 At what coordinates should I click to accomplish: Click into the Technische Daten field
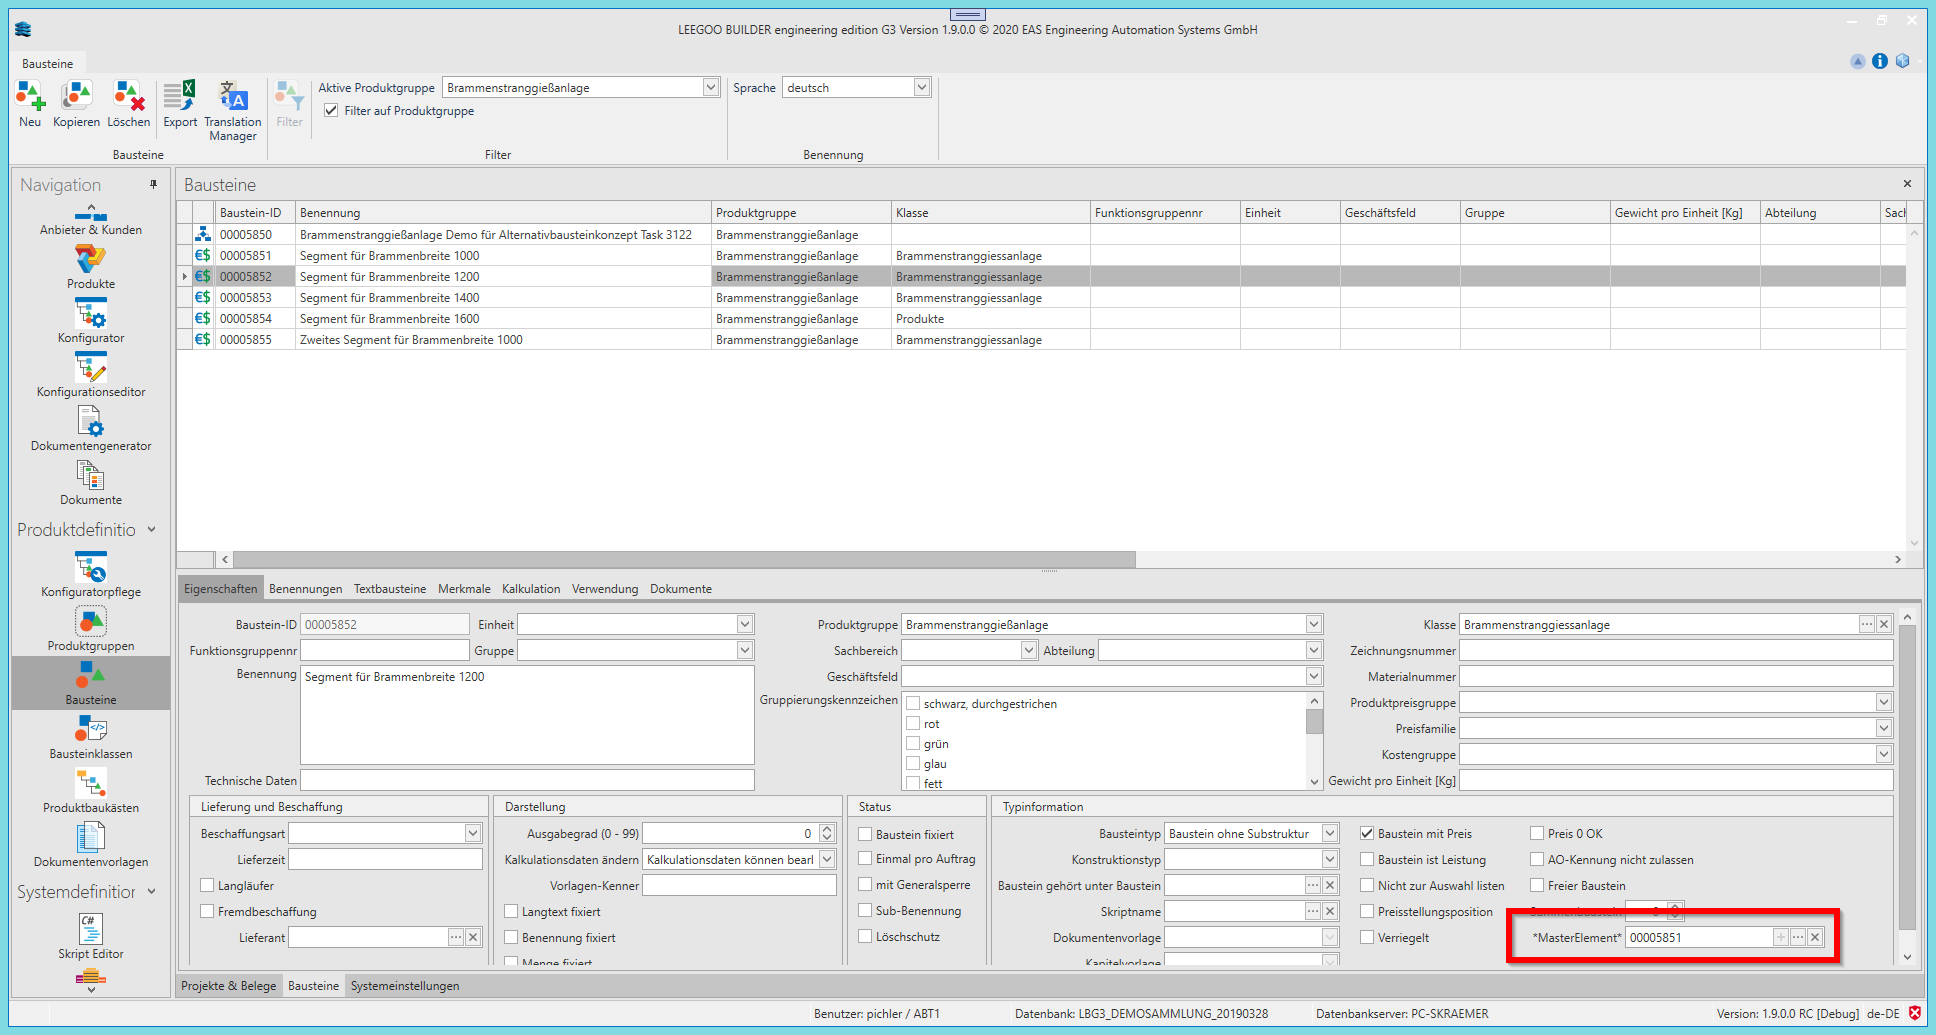click(x=527, y=780)
